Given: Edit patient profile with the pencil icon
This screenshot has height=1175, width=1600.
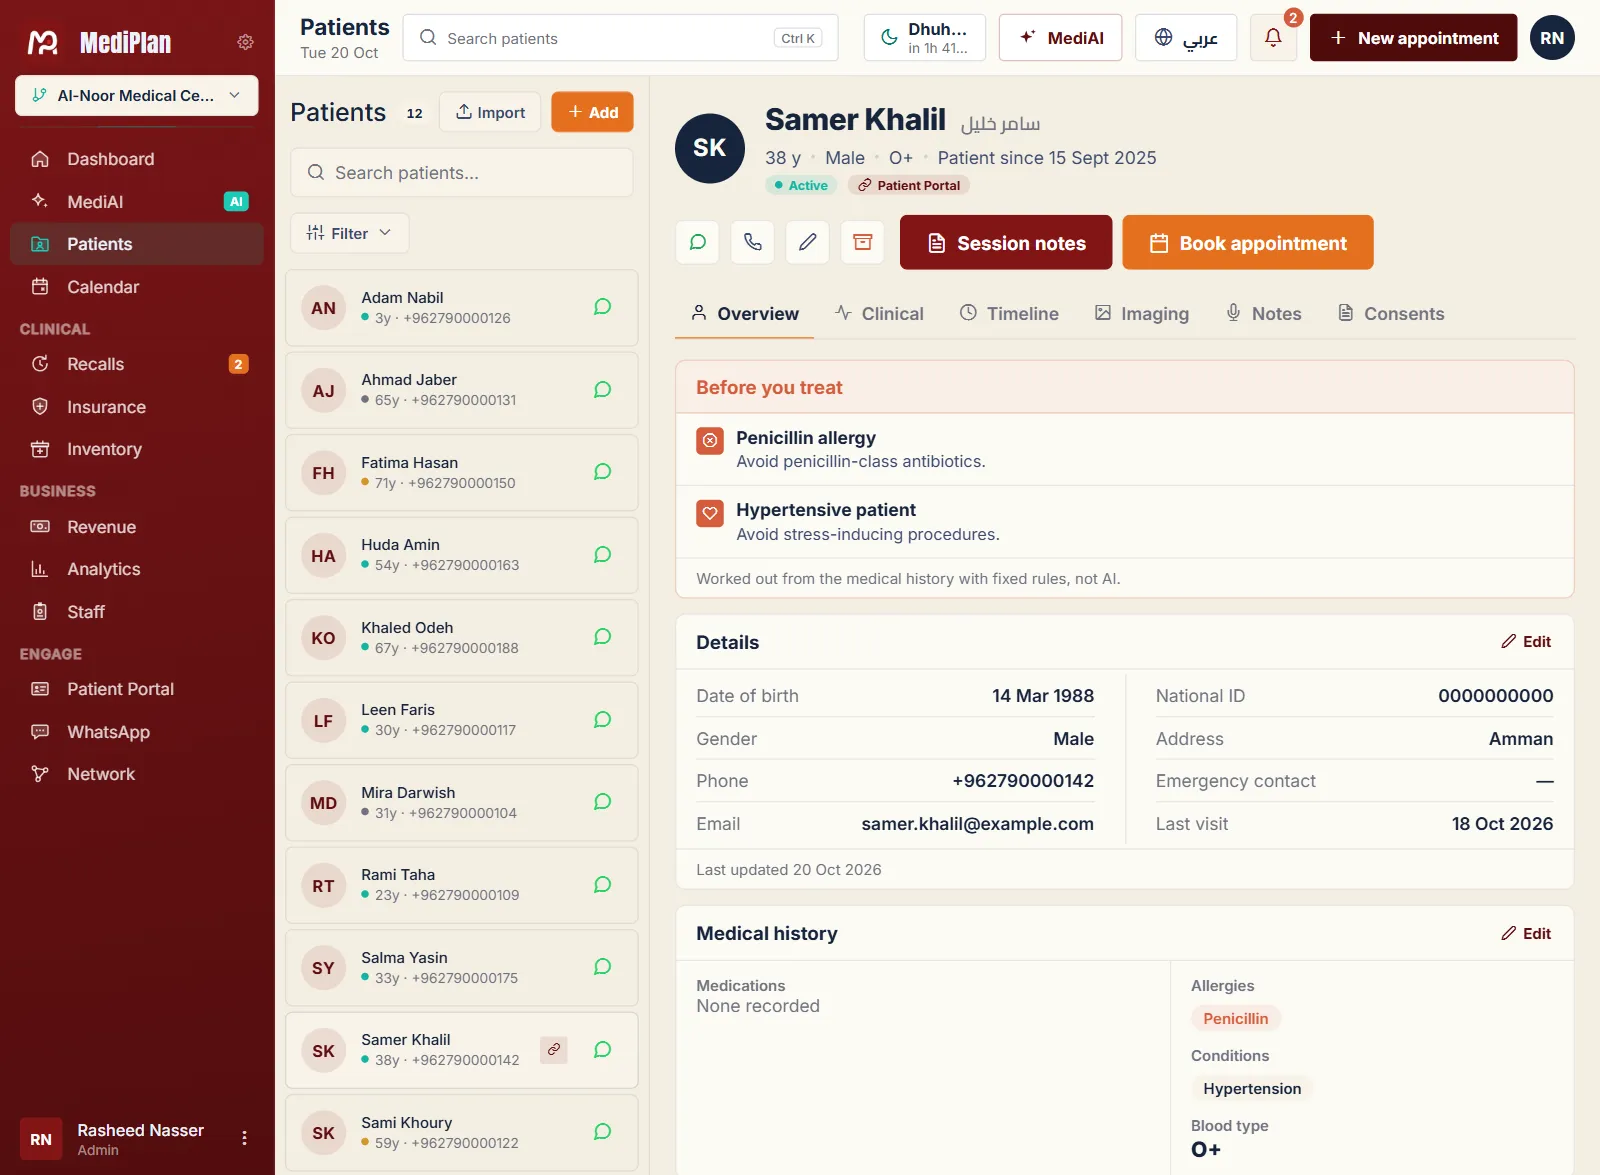Looking at the screenshot, I should pos(808,242).
